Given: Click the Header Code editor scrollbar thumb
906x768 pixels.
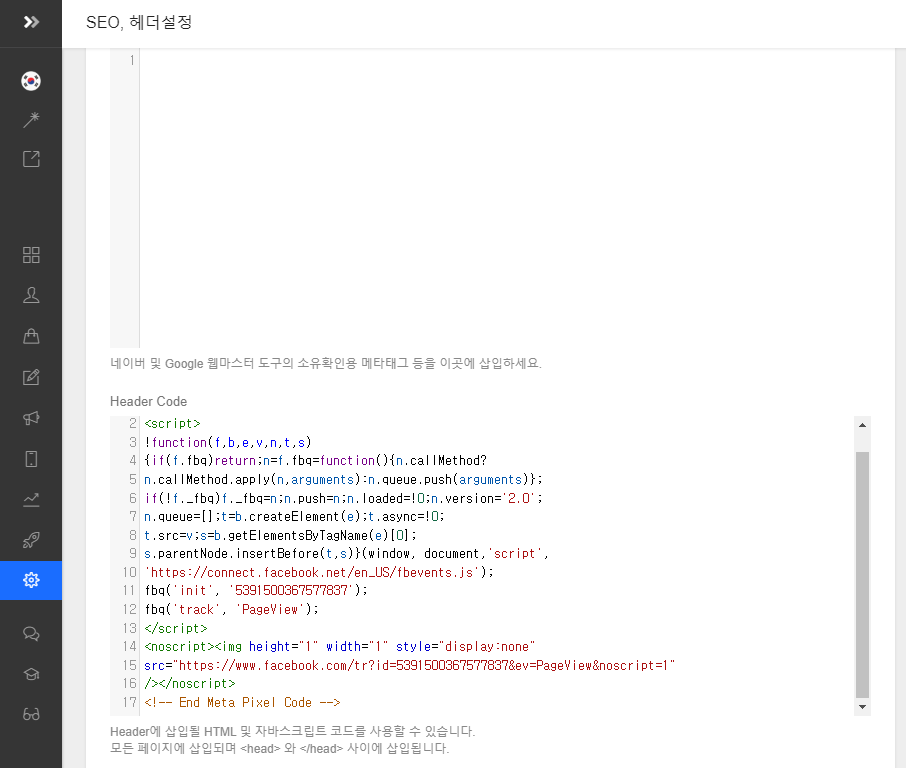Looking at the screenshot, I should (862, 575).
